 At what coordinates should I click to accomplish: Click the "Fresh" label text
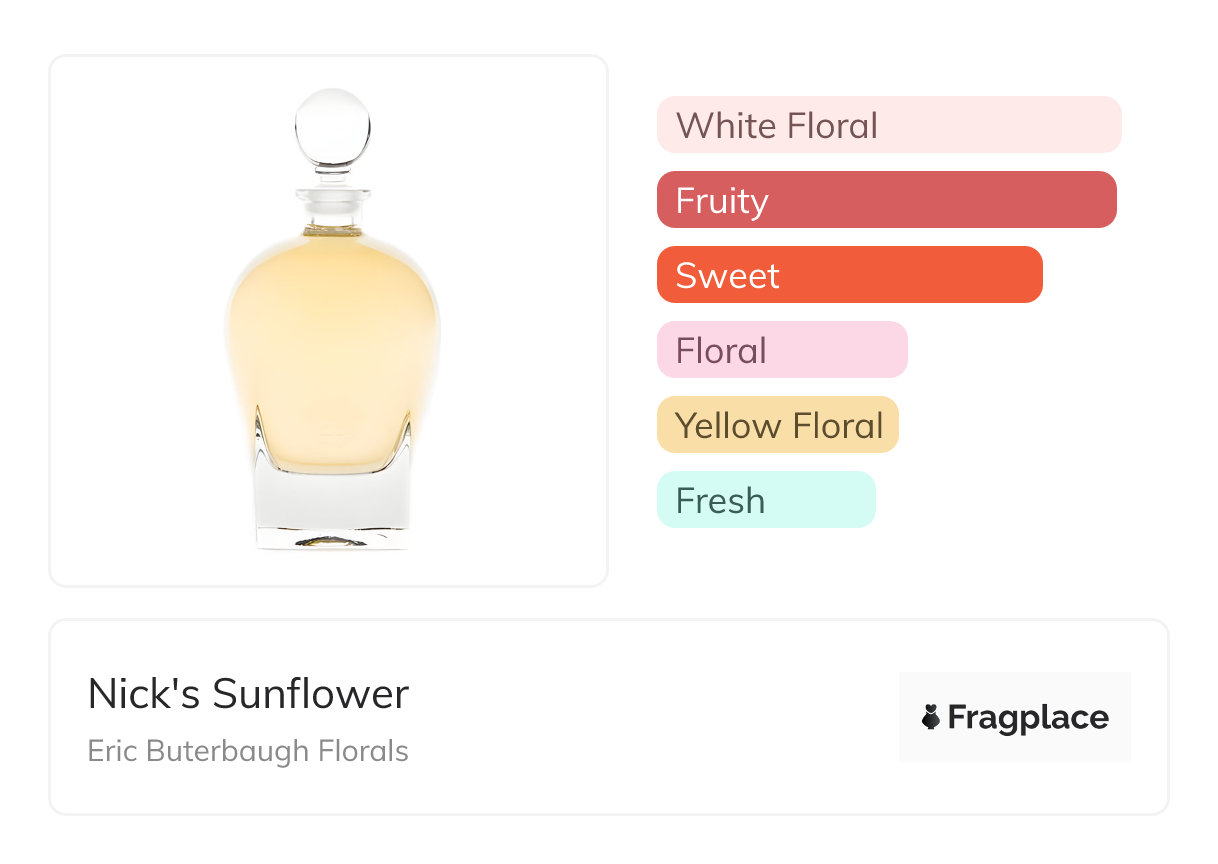720,501
